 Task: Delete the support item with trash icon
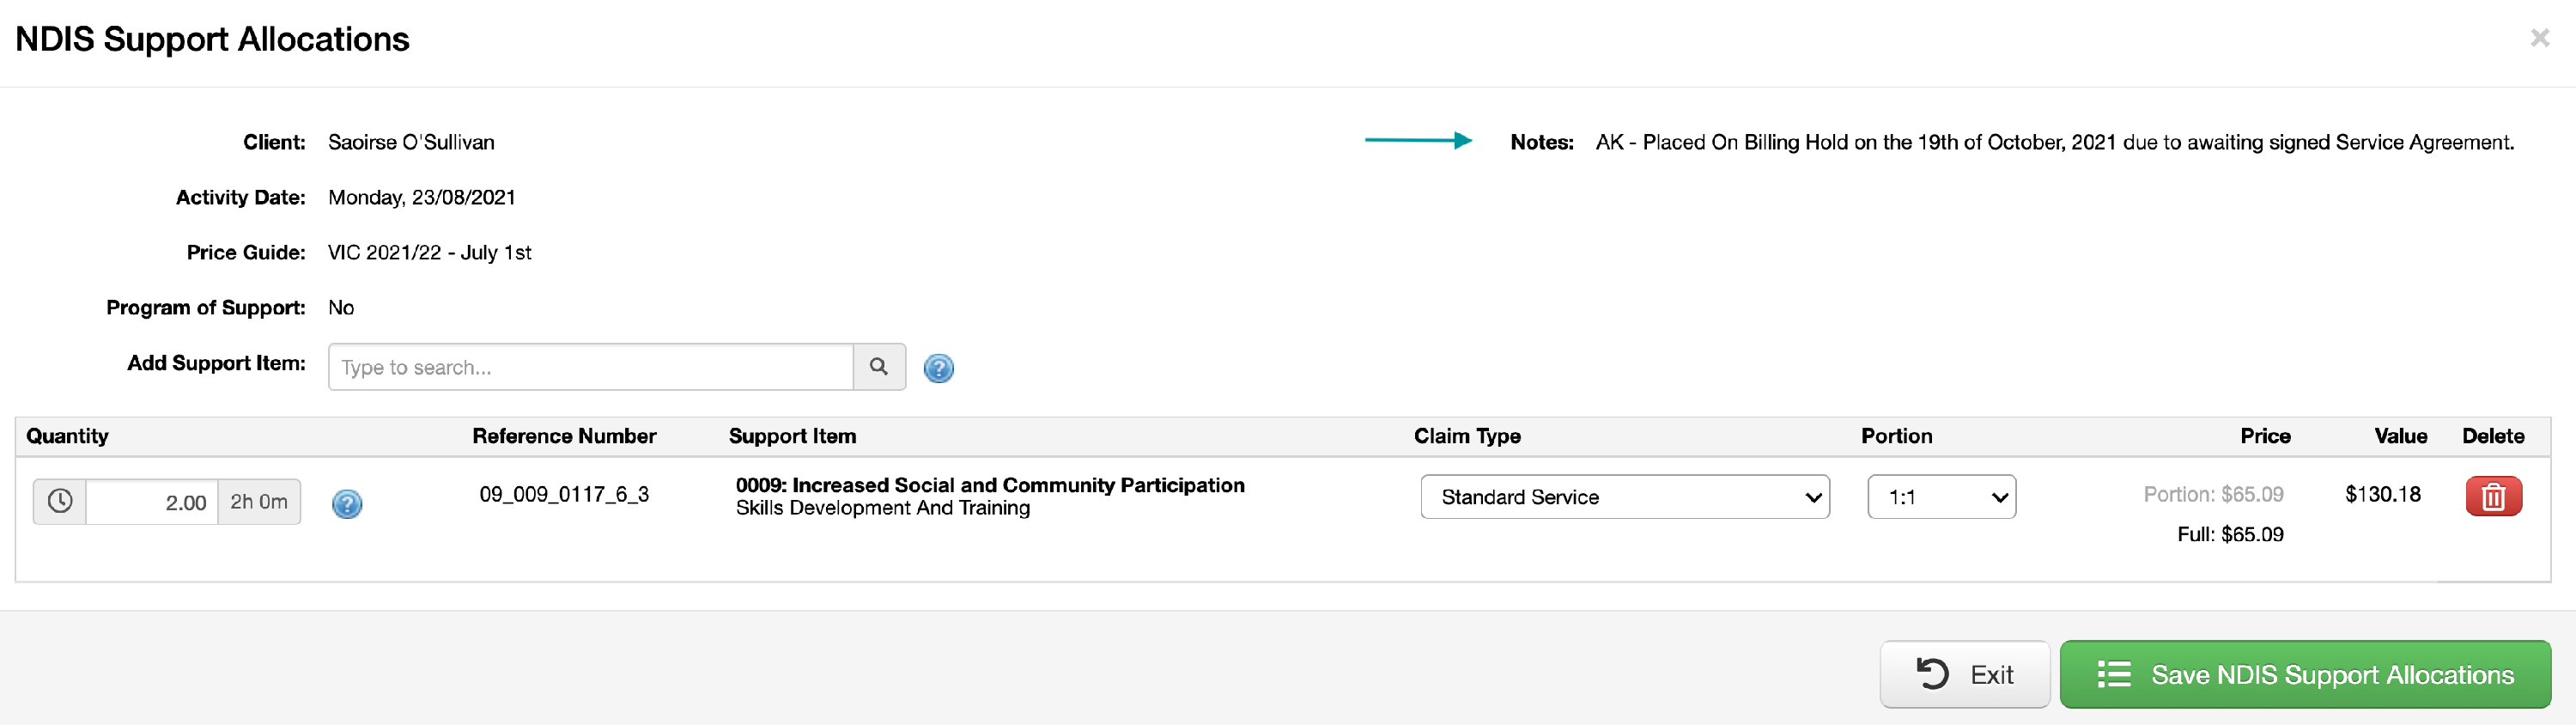coord(2493,496)
